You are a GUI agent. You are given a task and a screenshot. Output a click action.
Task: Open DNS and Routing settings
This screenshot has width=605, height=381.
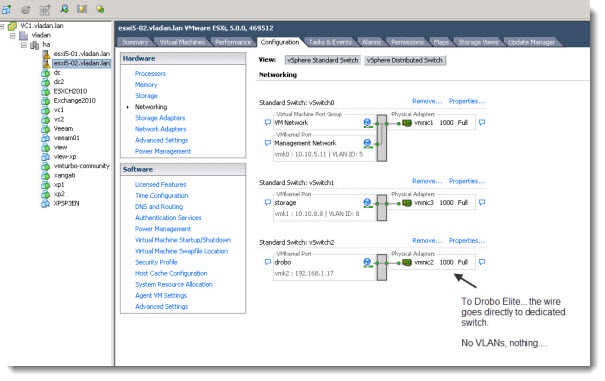[159, 207]
